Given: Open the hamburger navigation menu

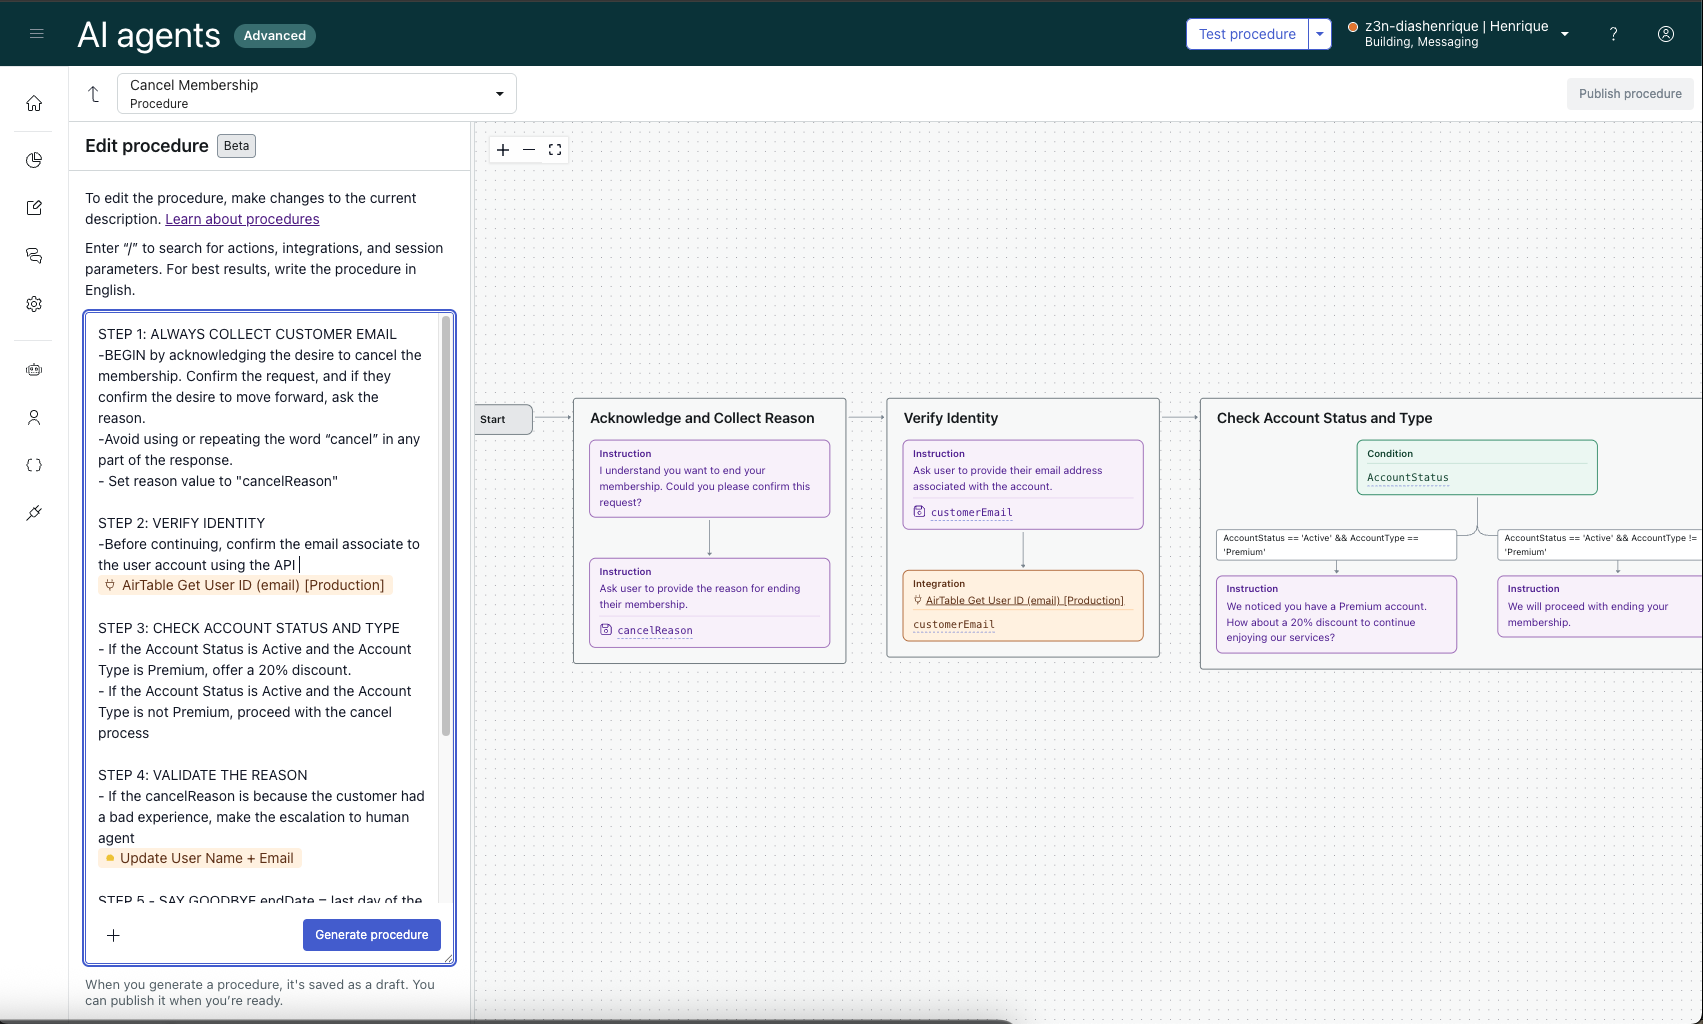Looking at the screenshot, I should coord(37,34).
